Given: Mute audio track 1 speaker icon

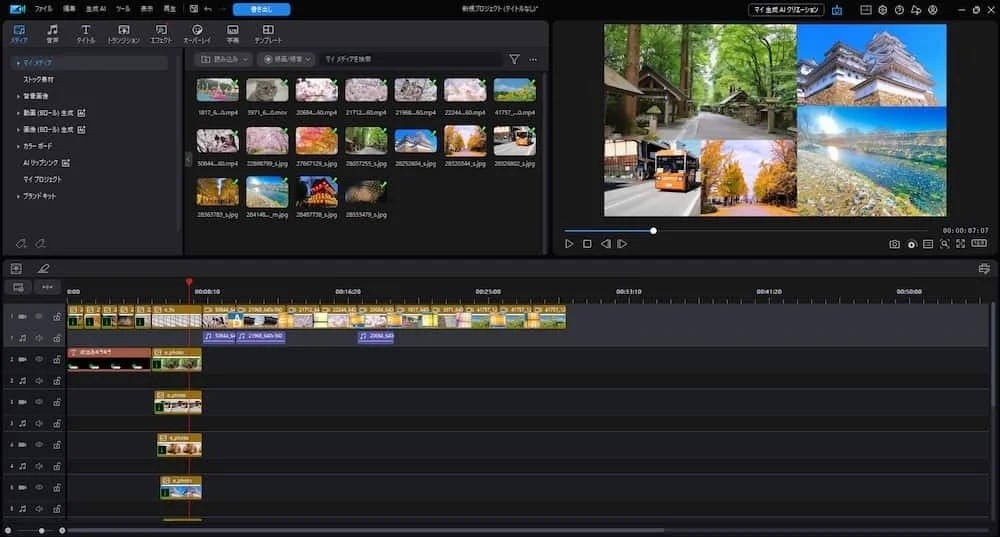Looking at the screenshot, I should click(x=39, y=338).
